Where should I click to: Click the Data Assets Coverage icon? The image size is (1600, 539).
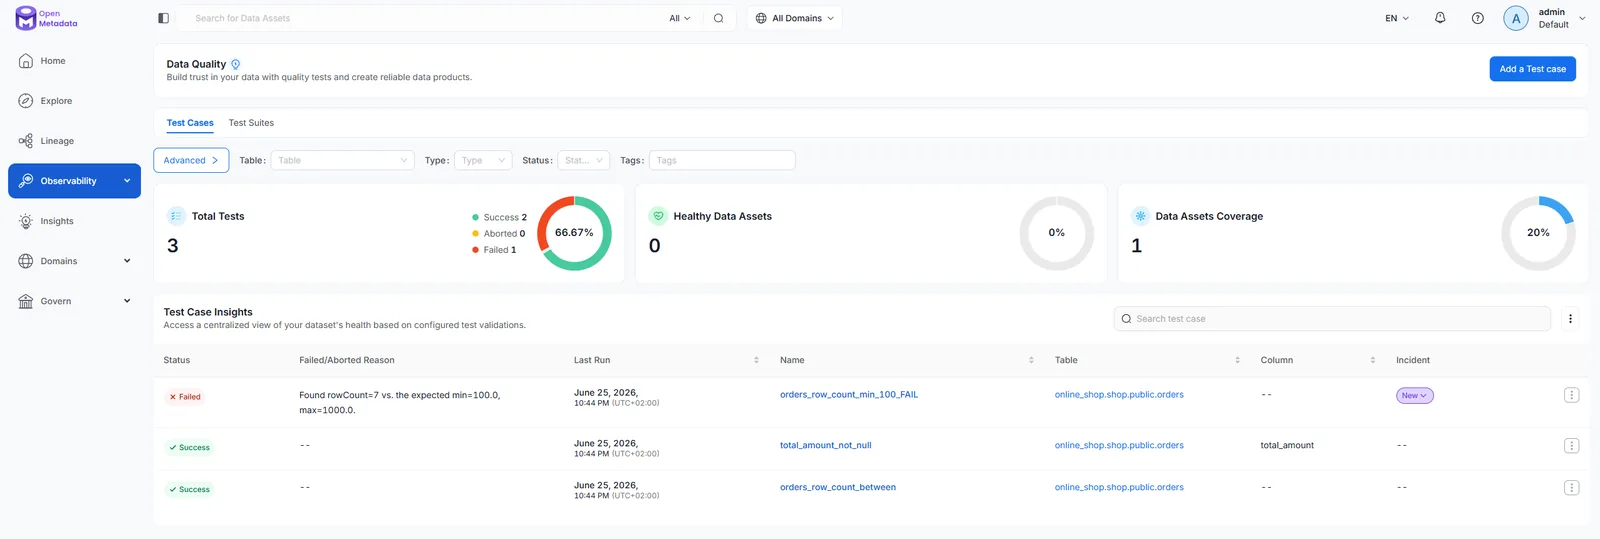coord(1140,216)
